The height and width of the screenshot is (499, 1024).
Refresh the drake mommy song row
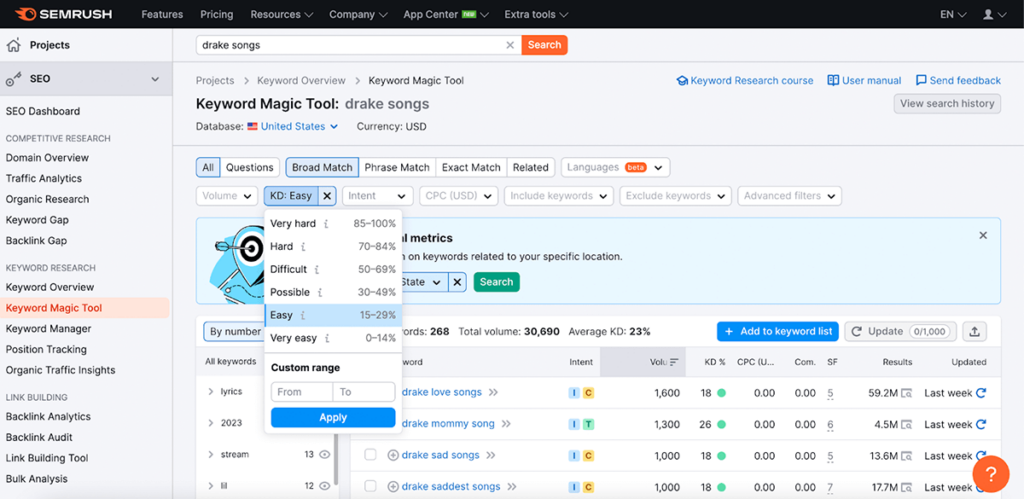tap(980, 425)
